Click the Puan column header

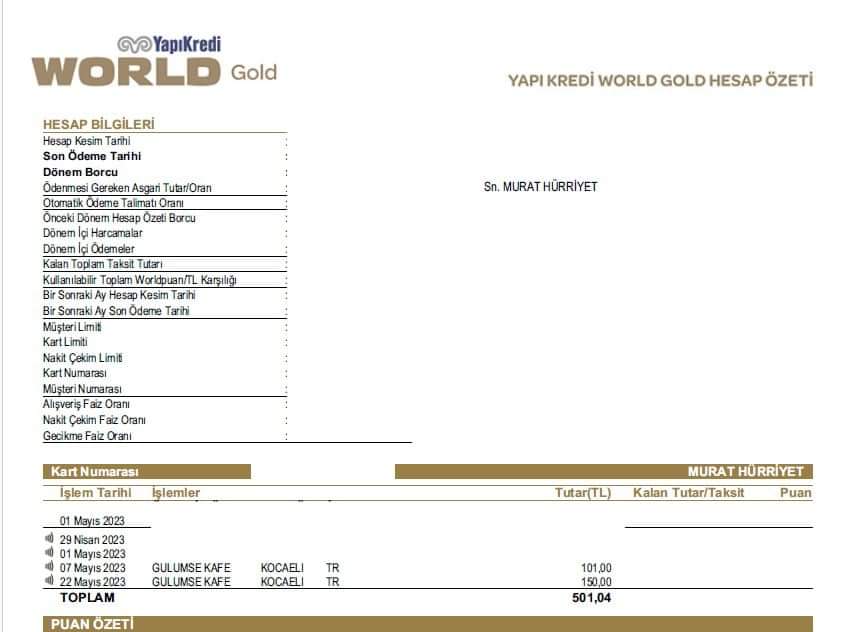point(796,493)
